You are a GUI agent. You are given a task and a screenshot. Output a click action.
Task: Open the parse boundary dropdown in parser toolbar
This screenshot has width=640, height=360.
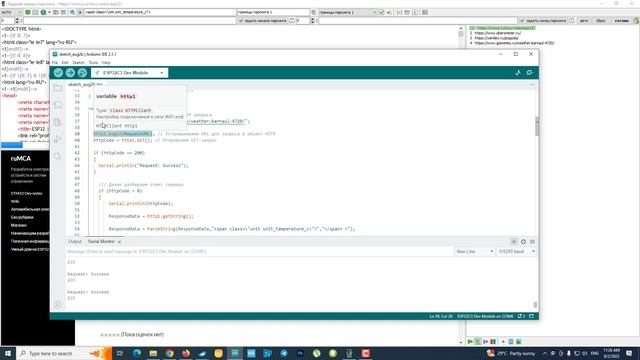pyautogui.click(x=348, y=12)
